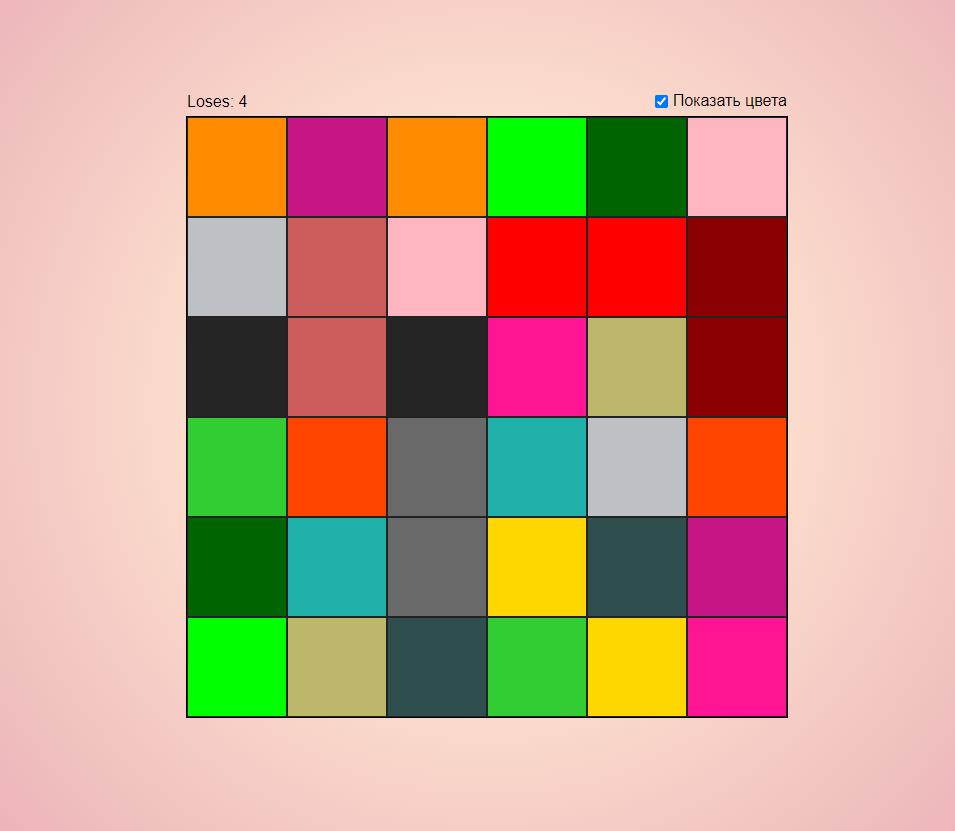Select a red tile in the second row
Viewport: 955px width, 831px height.
pos(536,266)
